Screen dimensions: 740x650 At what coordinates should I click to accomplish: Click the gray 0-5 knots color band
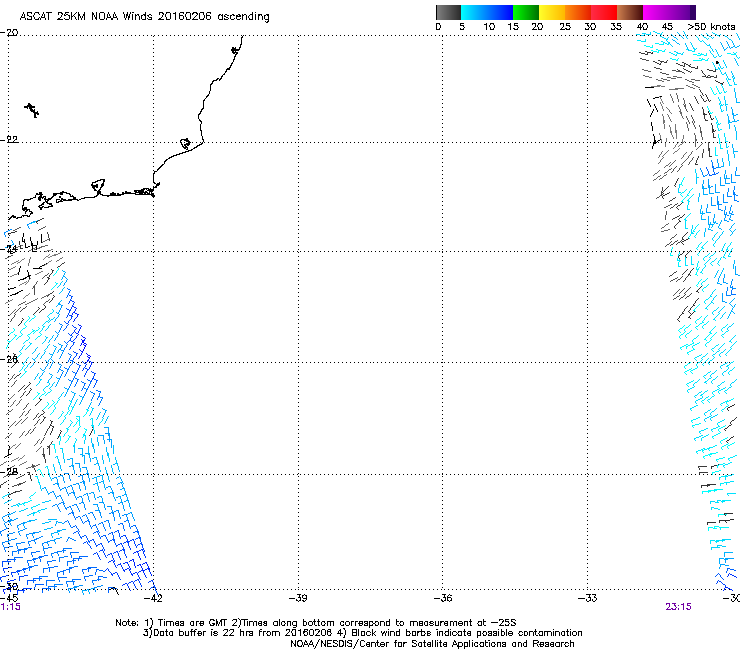click(x=448, y=12)
